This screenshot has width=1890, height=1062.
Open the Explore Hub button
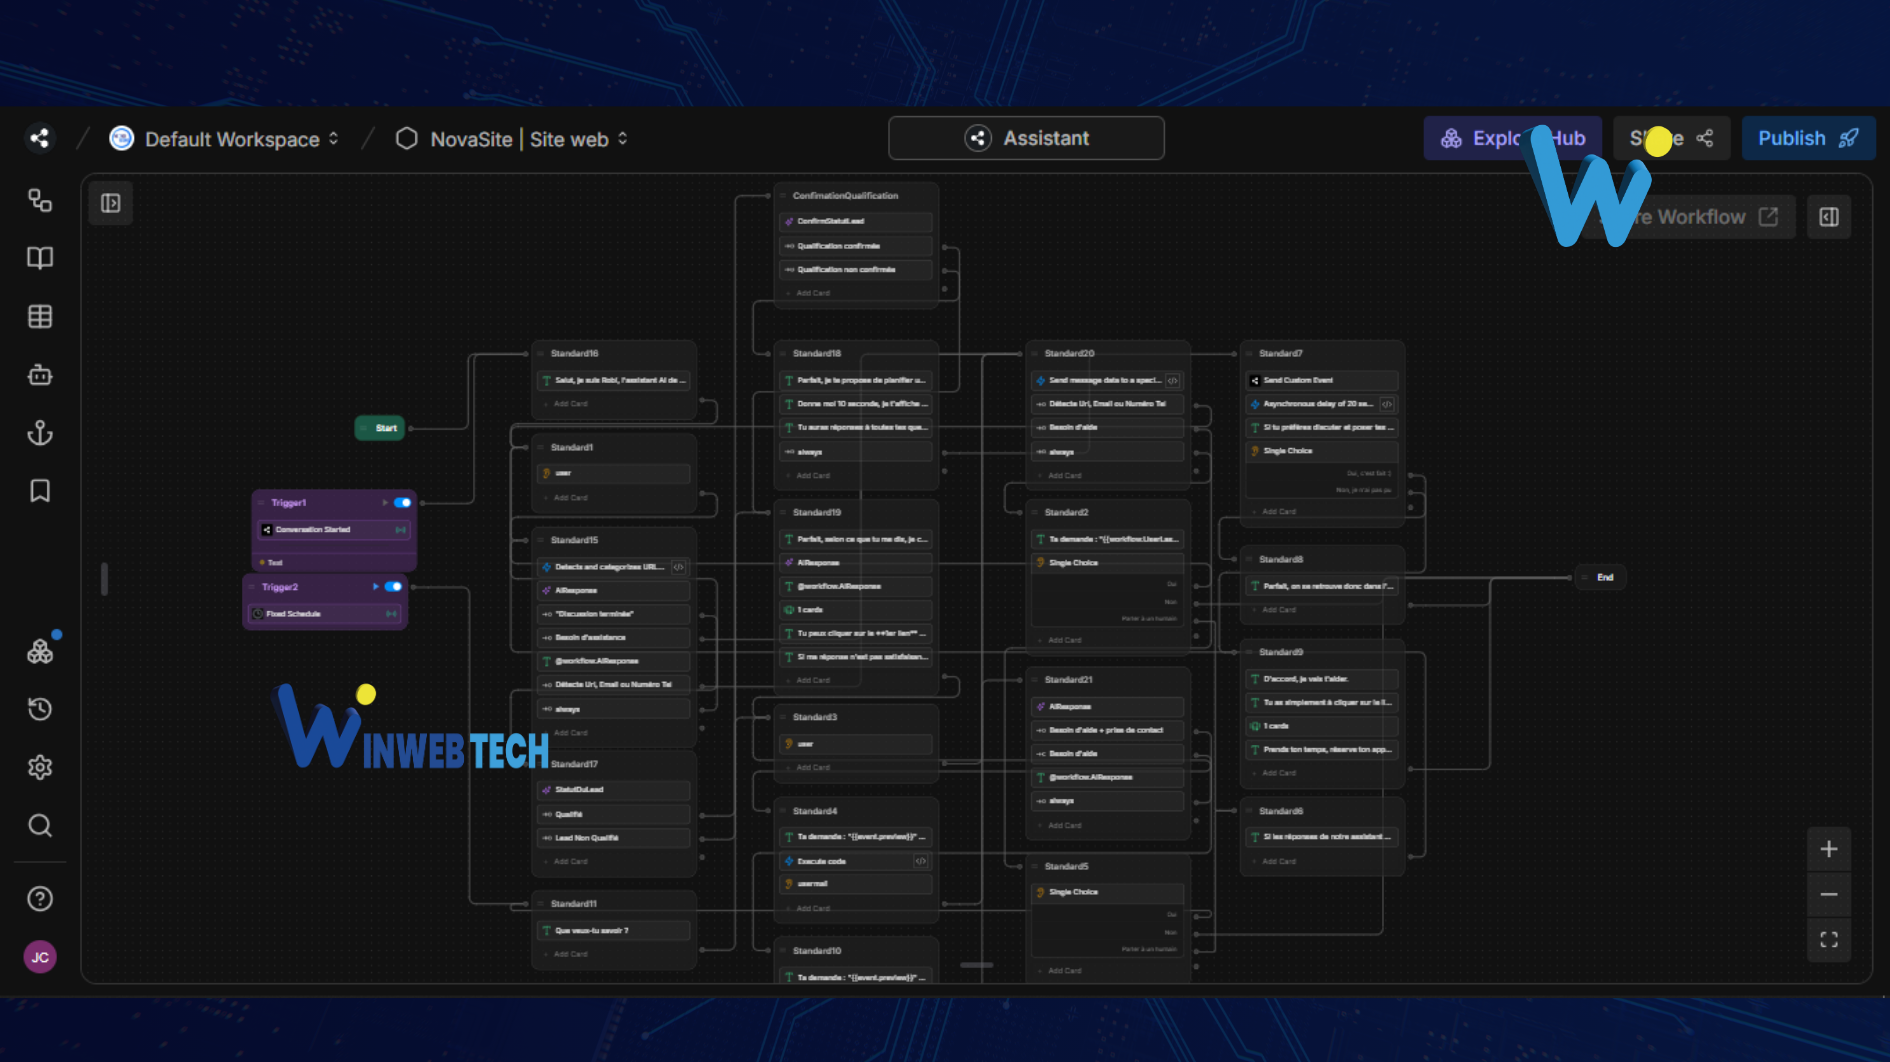(1512, 138)
